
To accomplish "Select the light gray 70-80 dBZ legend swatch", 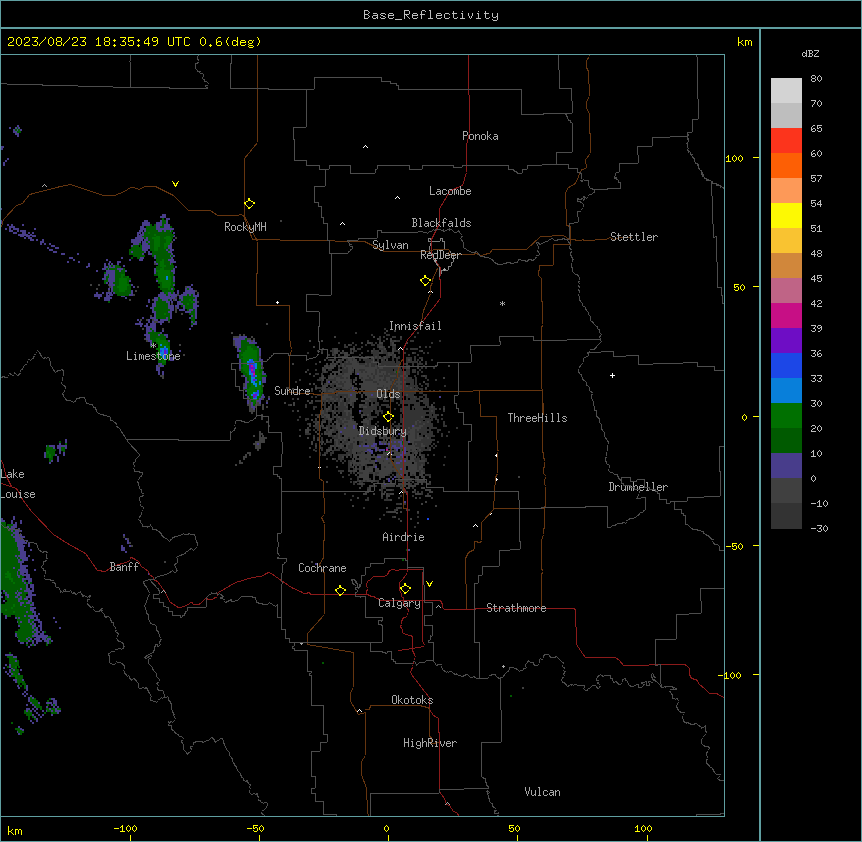I will click(786, 91).
